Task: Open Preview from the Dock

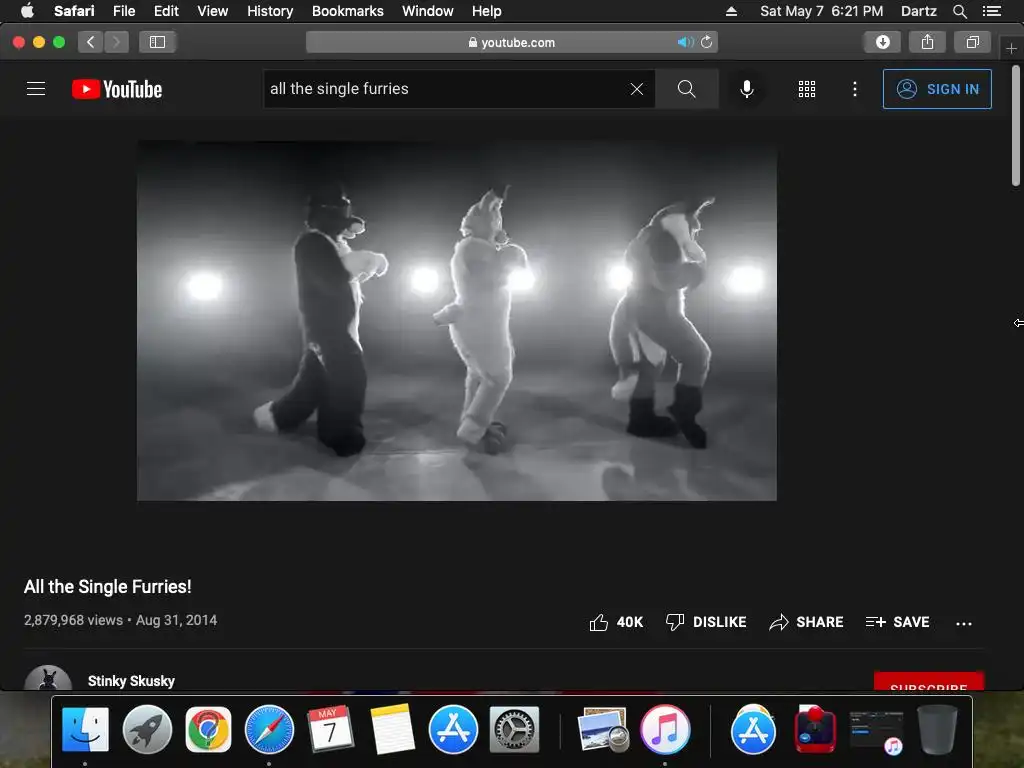Action: (x=603, y=729)
